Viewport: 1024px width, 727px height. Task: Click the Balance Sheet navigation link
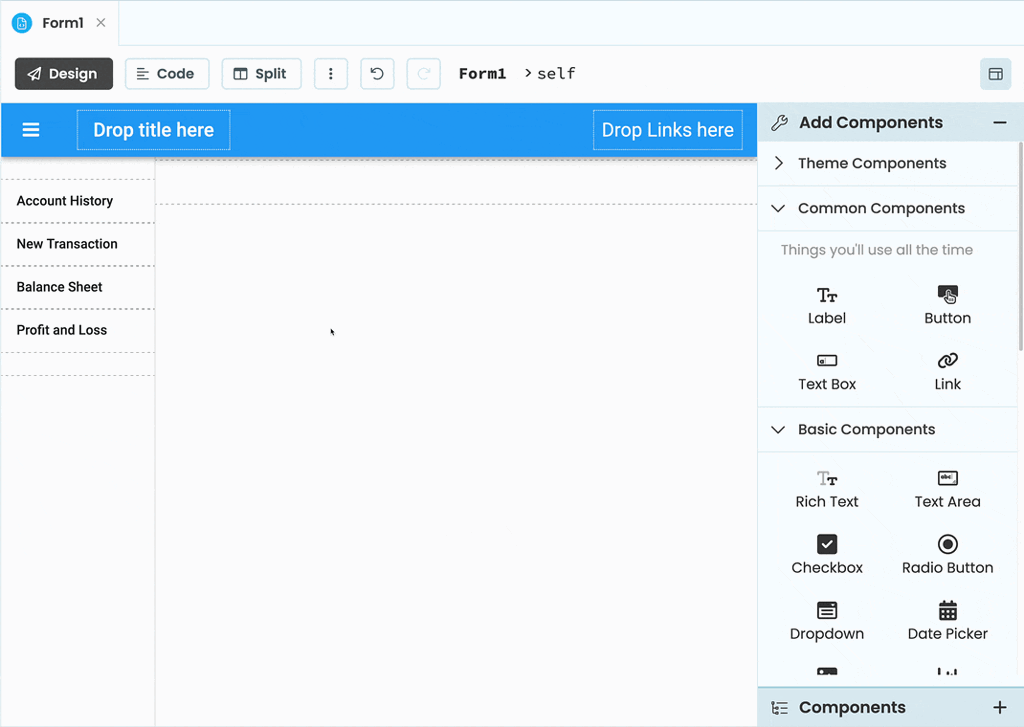[x=58, y=287]
